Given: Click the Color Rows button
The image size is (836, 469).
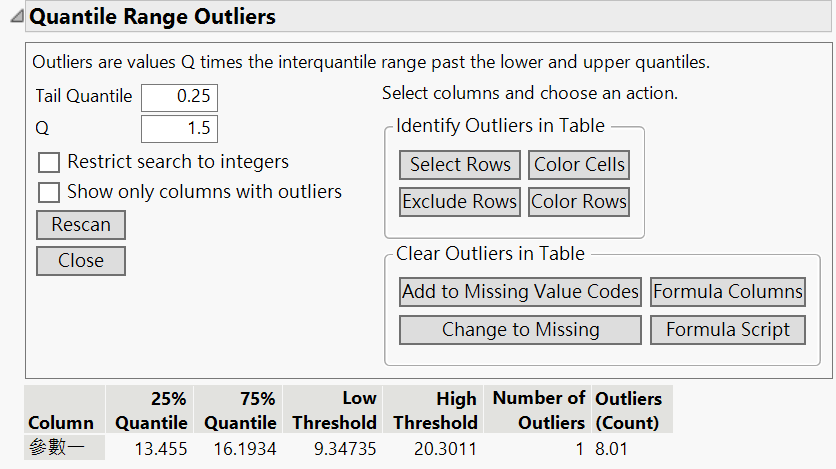Looking at the screenshot, I should pyautogui.click(x=579, y=202).
